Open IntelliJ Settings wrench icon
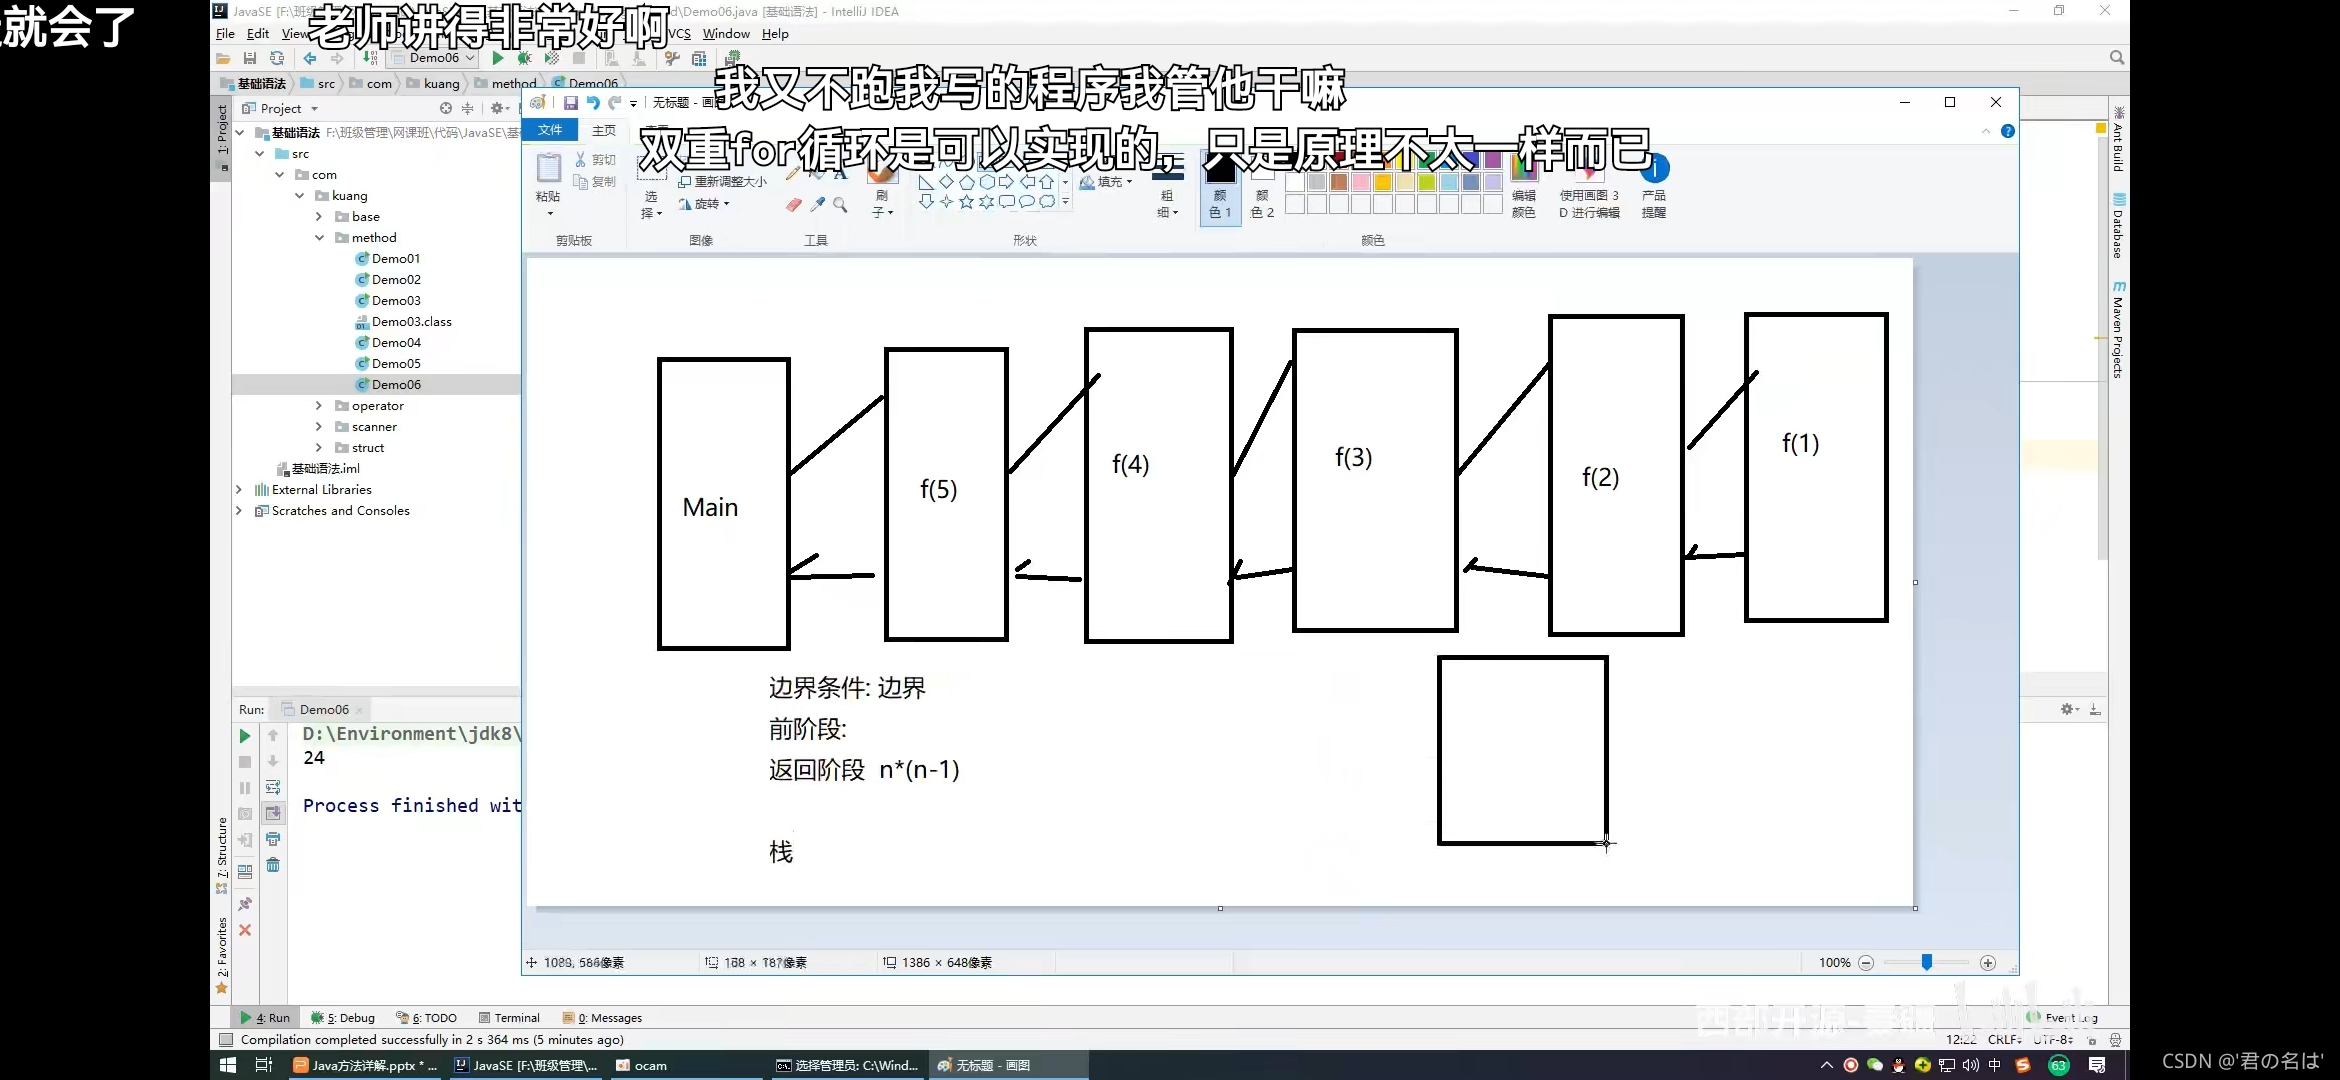The width and height of the screenshot is (2340, 1080). pyautogui.click(x=672, y=58)
